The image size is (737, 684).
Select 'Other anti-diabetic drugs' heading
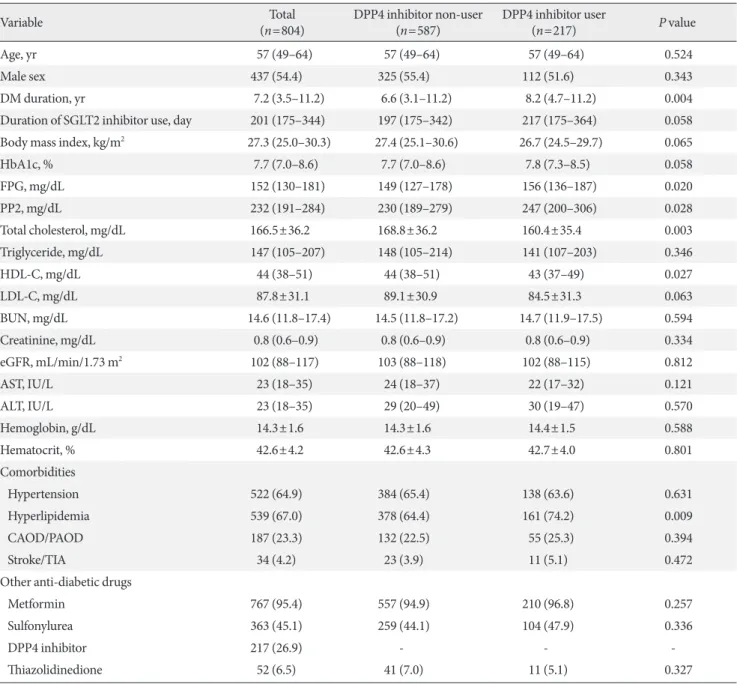66,582
